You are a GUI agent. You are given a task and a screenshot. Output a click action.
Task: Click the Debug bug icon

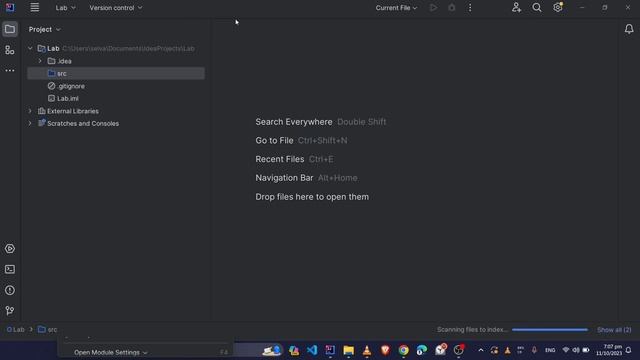[x=451, y=7]
